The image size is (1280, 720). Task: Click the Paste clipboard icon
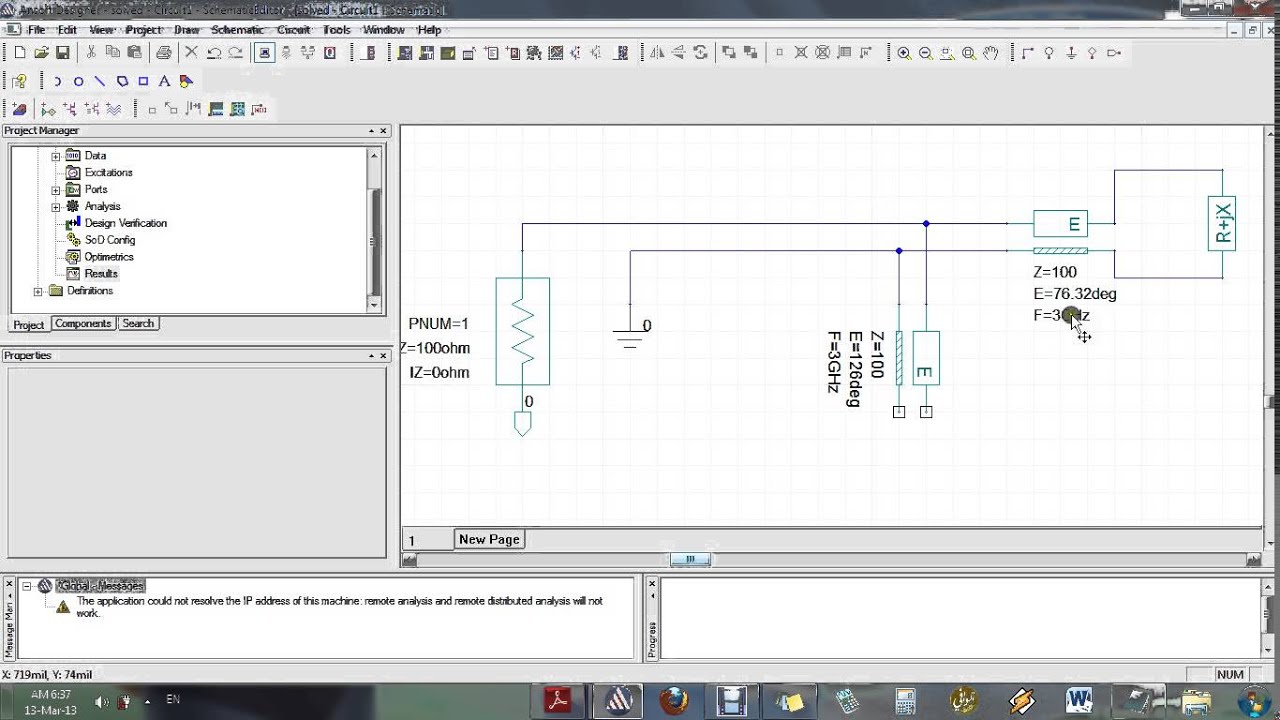[x=133, y=53]
